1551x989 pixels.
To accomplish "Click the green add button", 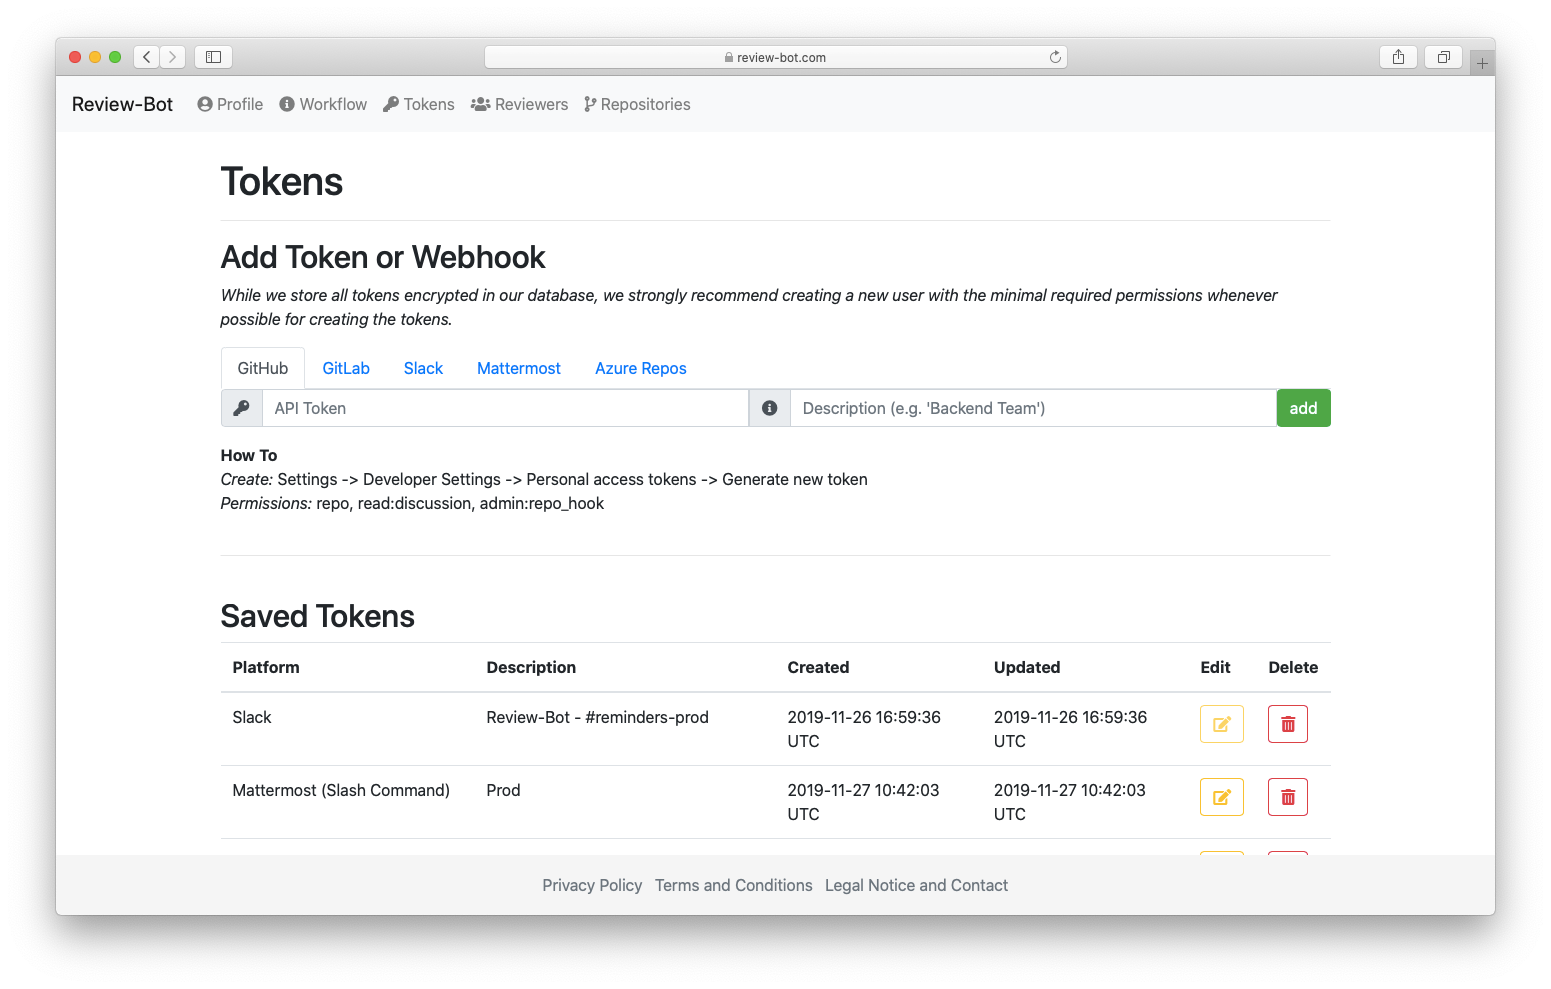I will 1303,408.
